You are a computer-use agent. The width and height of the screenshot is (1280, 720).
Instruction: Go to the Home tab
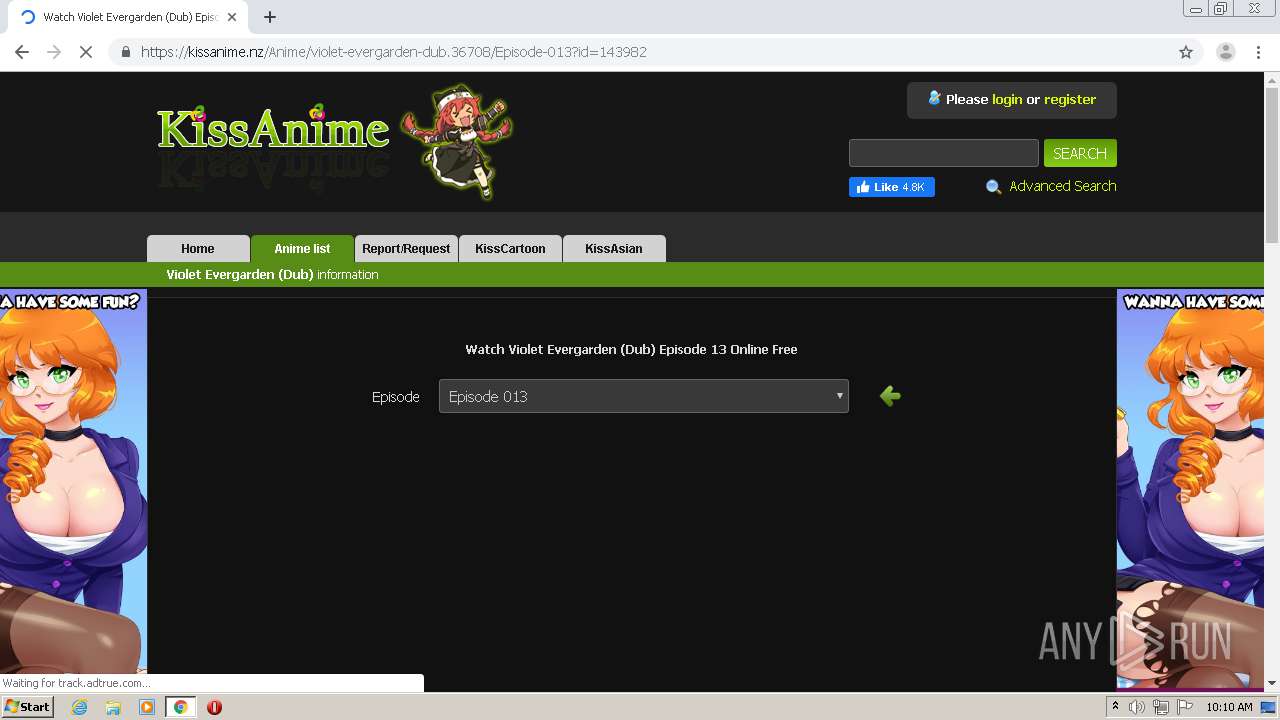198,249
